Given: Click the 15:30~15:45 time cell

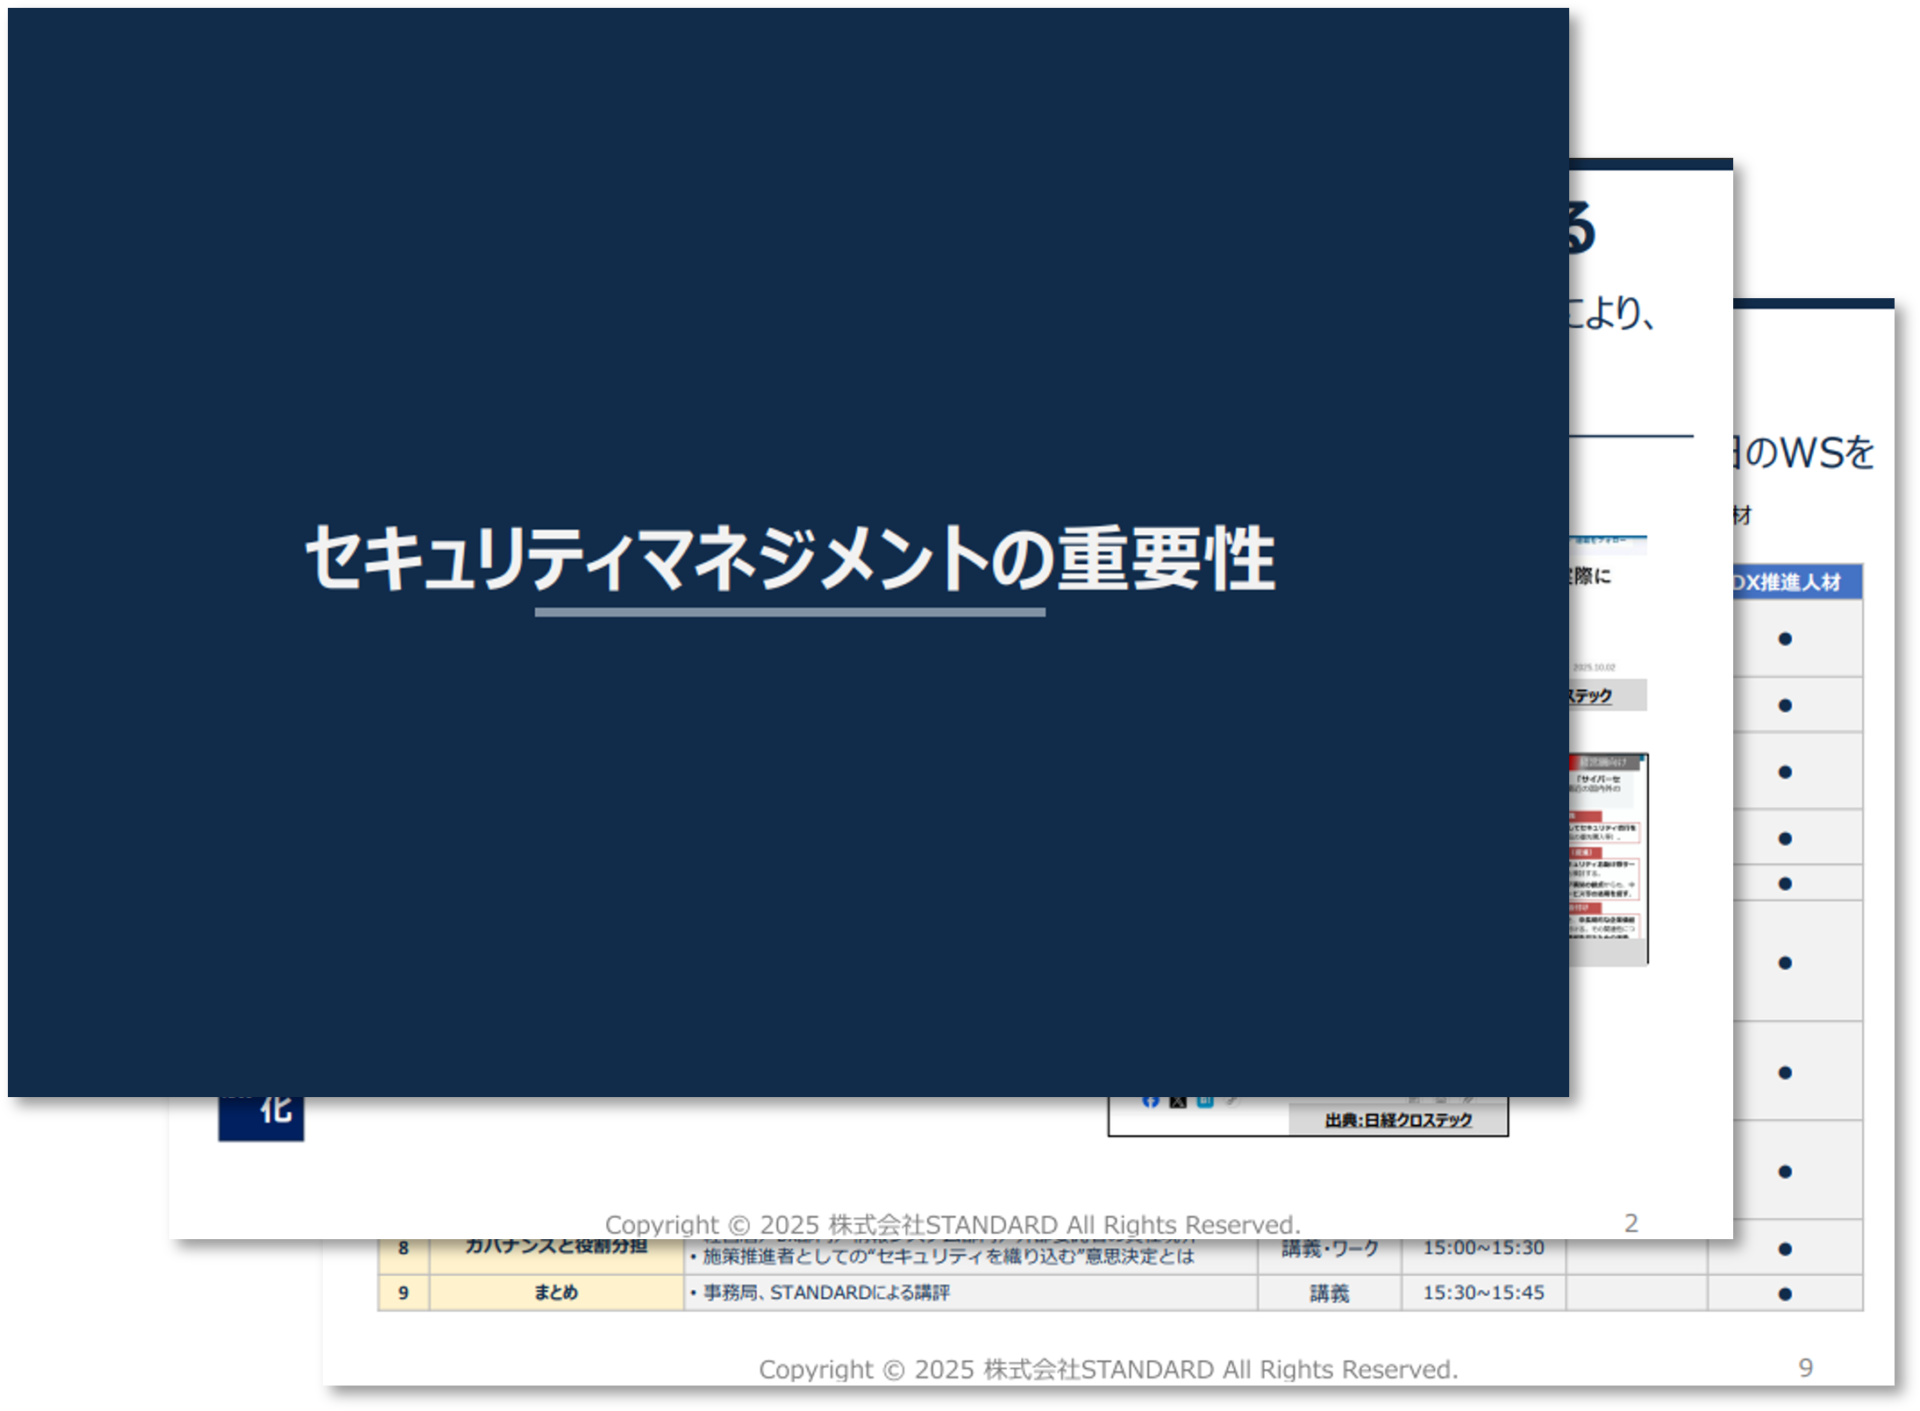Looking at the screenshot, I should point(1483,1293).
